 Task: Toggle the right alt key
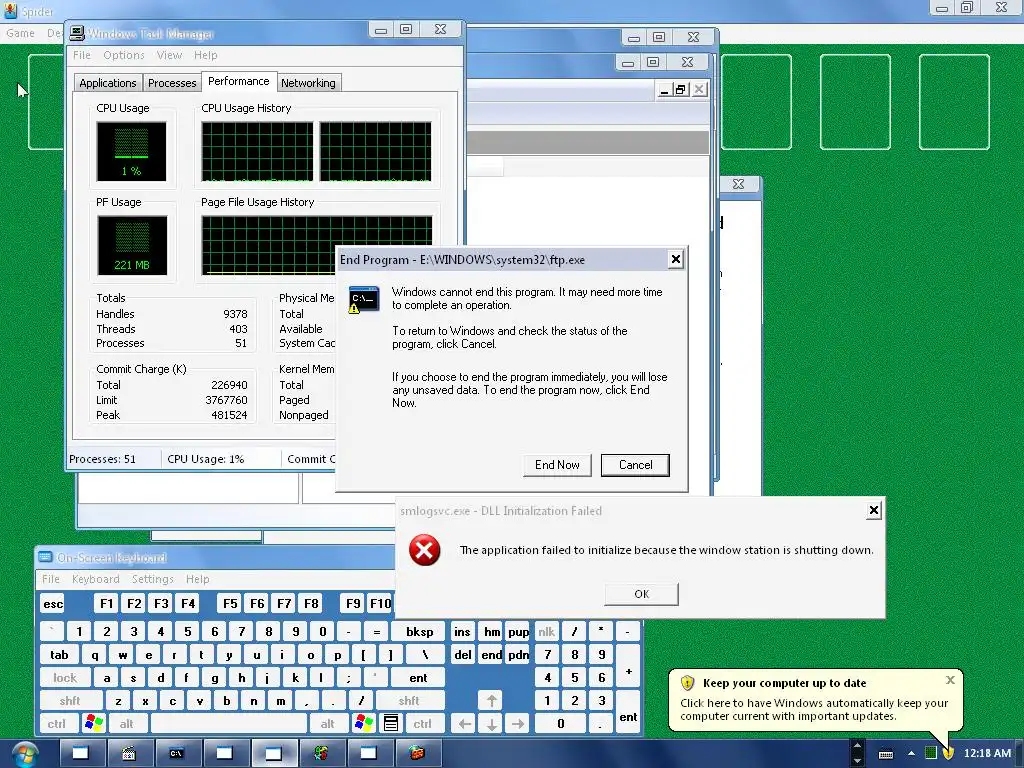tap(328, 724)
